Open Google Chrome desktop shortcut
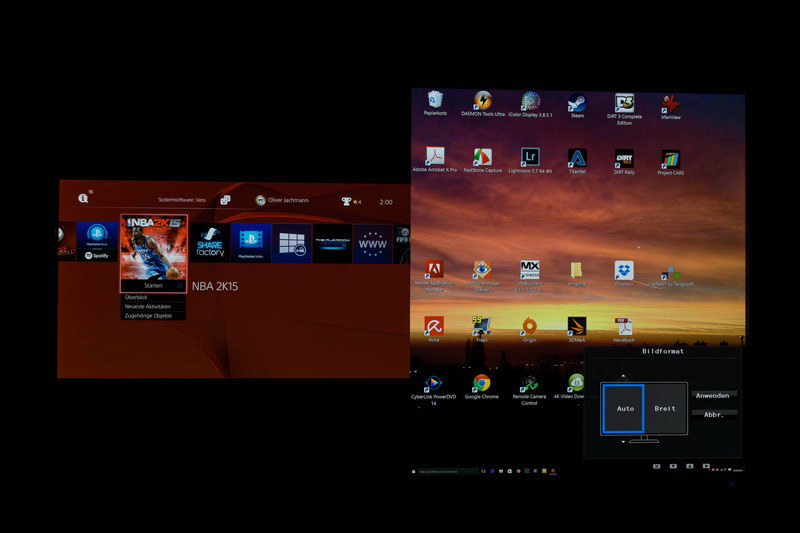The width and height of the screenshot is (800, 533). point(482,387)
